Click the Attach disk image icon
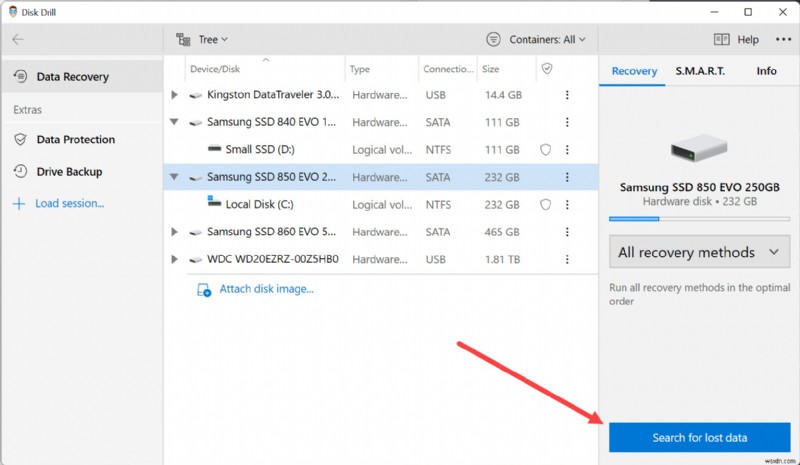The height and width of the screenshot is (465, 800). coord(204,289)
